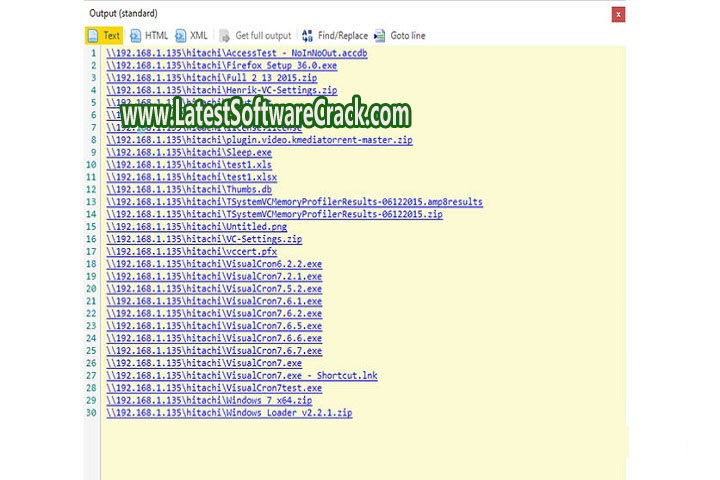
Task: Open the Windows Loader v2.2.1.zip link
Action: coord(229,412)
